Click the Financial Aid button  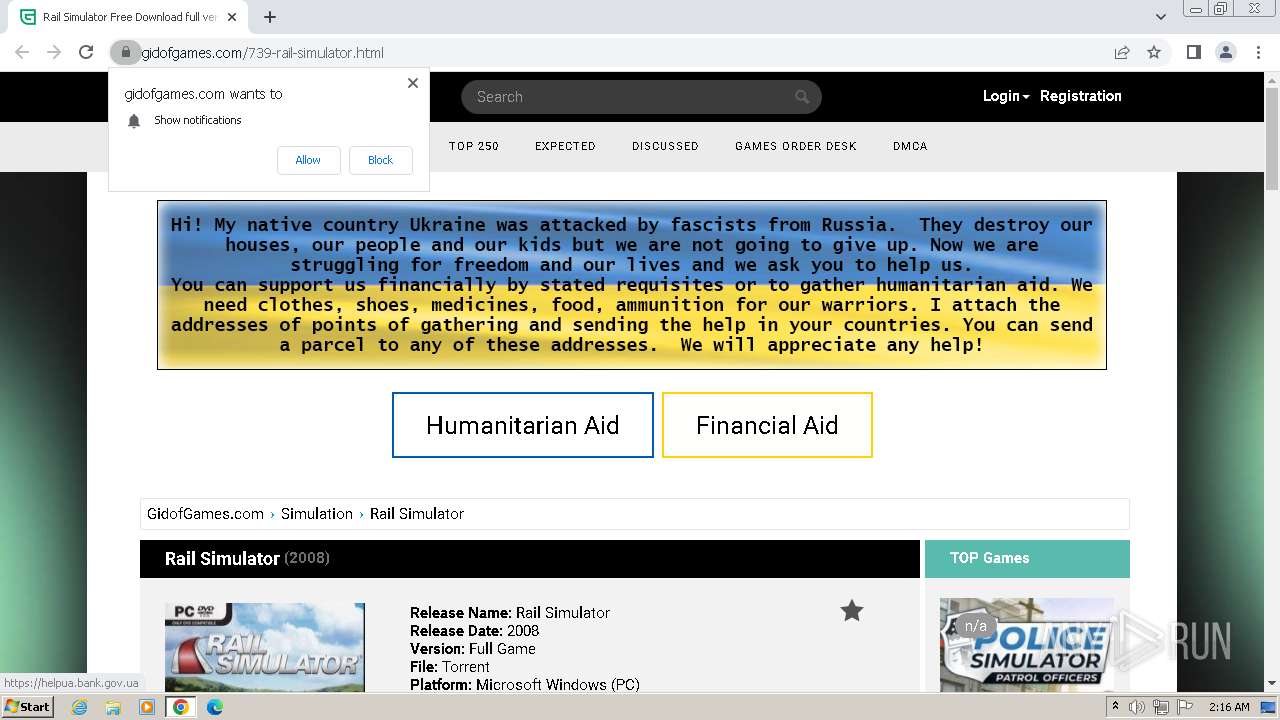click(x=767, y=425)
